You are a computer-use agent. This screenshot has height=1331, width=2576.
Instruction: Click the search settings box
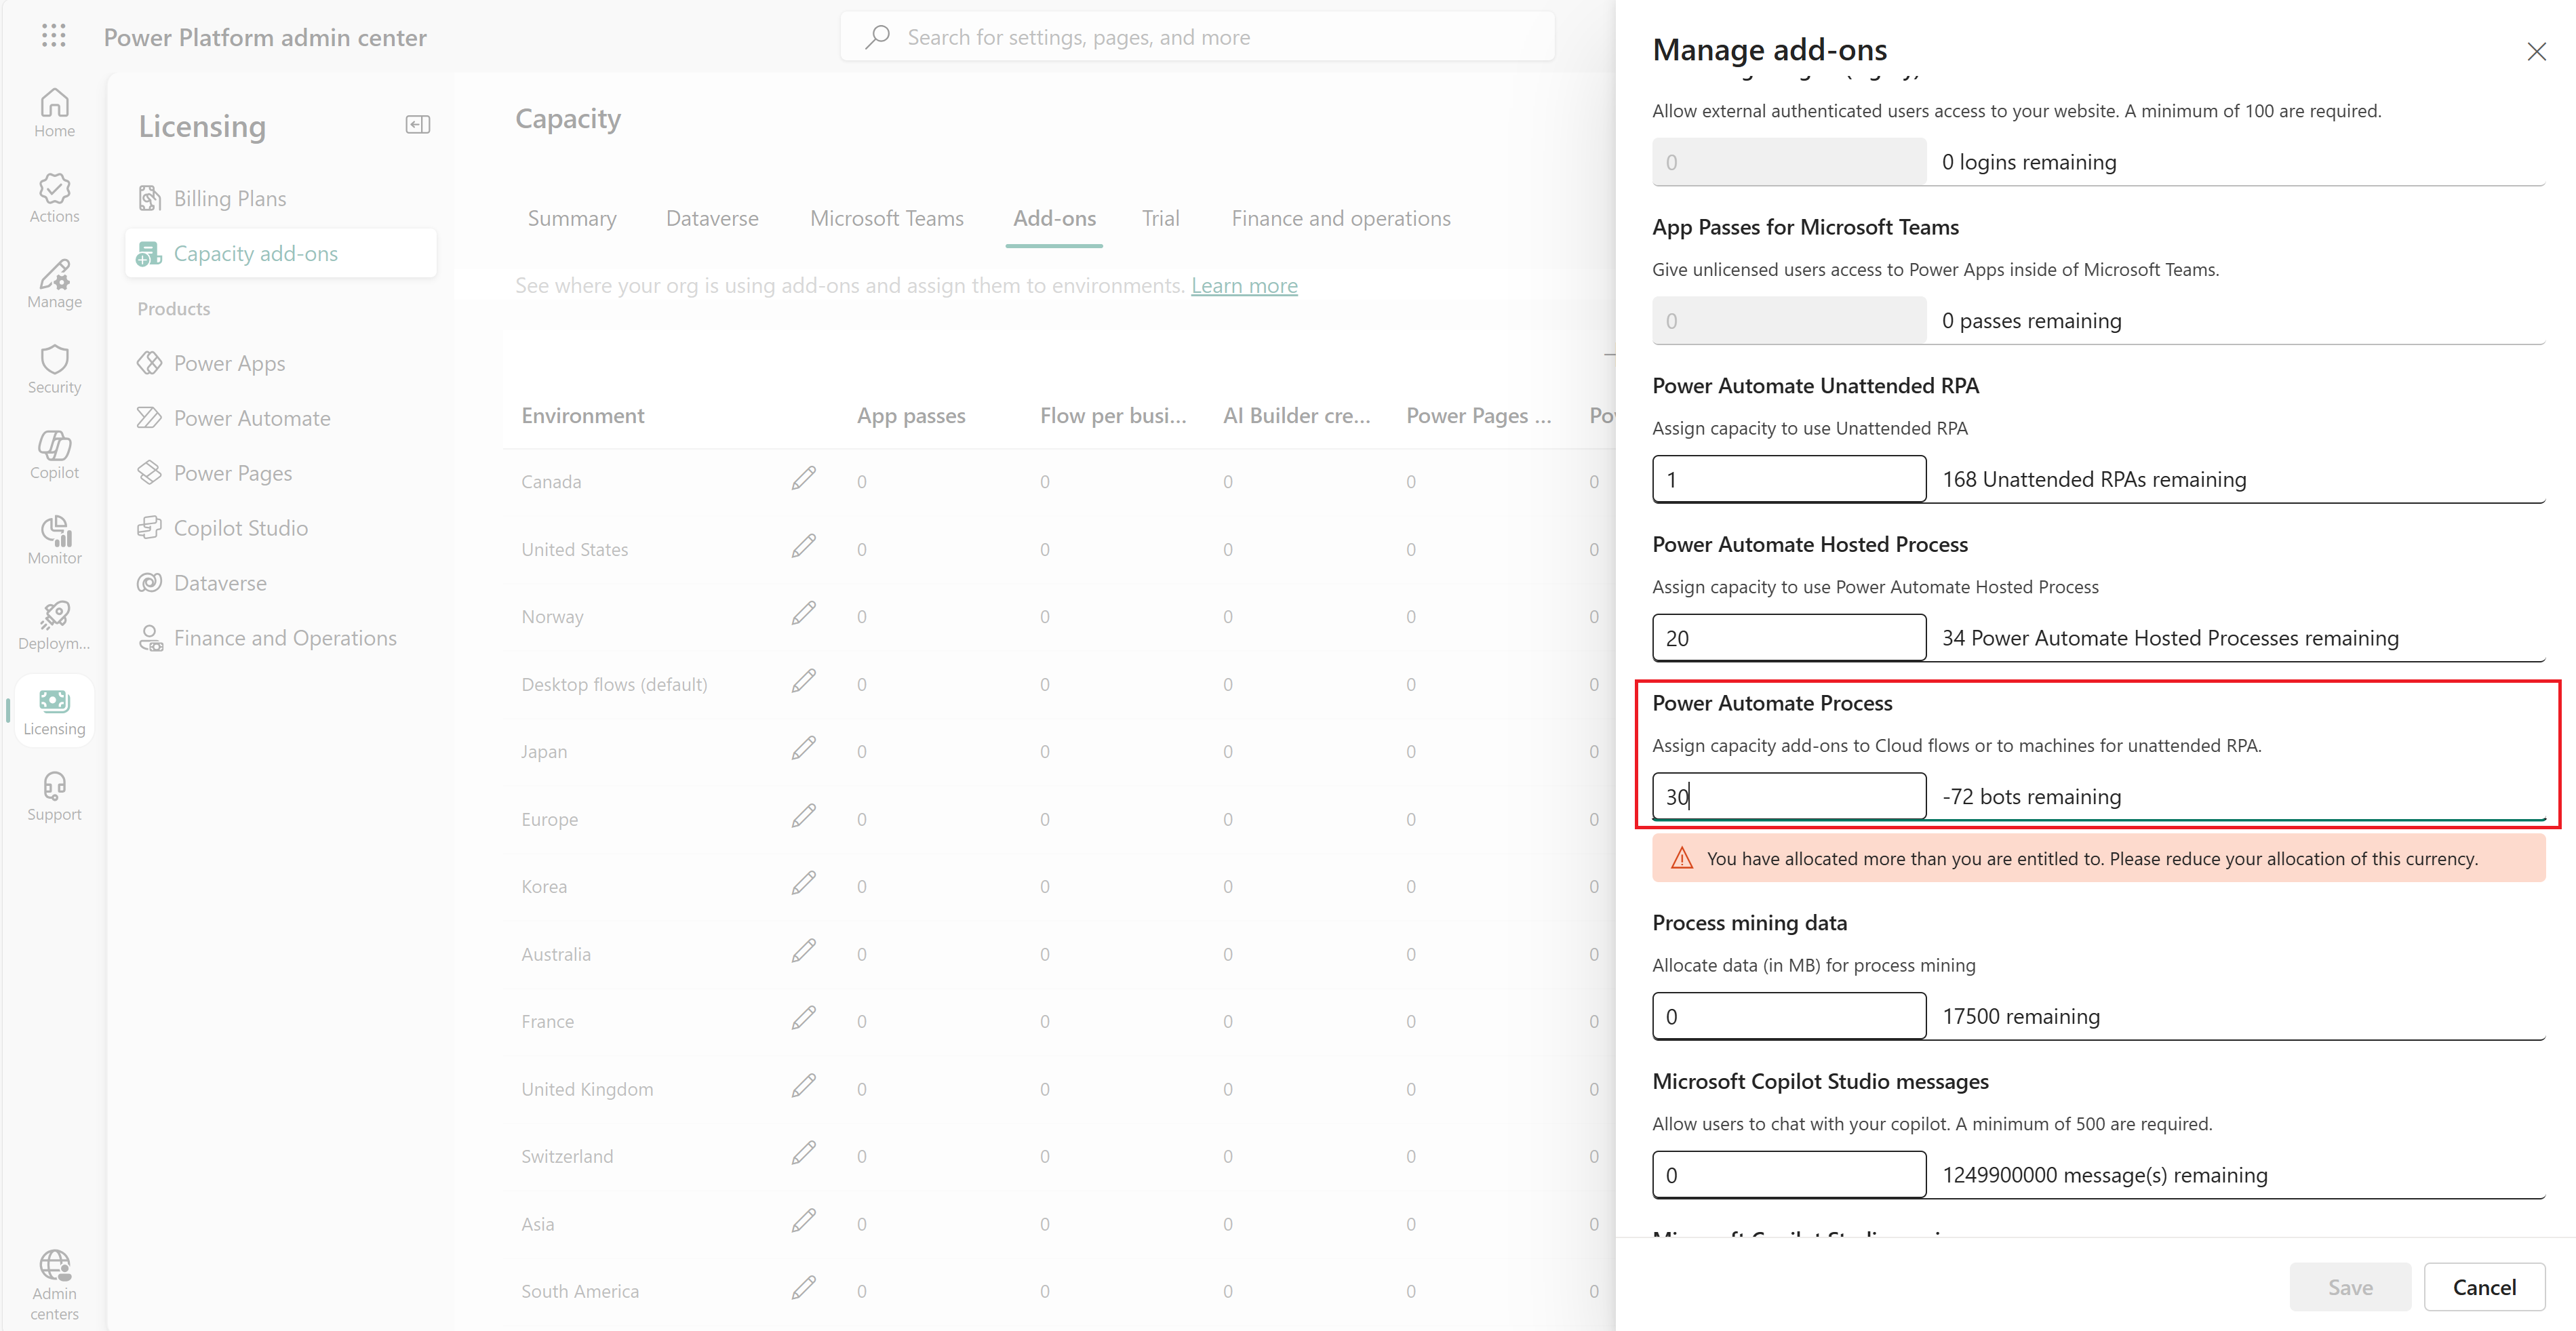pyautogui.click(x=1197, y=37)
